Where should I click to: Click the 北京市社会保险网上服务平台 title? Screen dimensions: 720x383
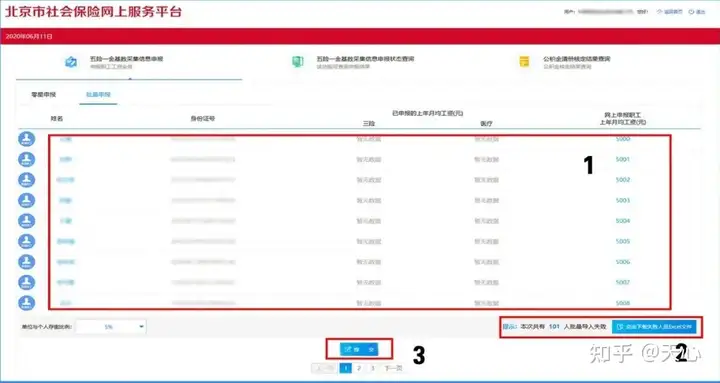click(x=93, y=12)
